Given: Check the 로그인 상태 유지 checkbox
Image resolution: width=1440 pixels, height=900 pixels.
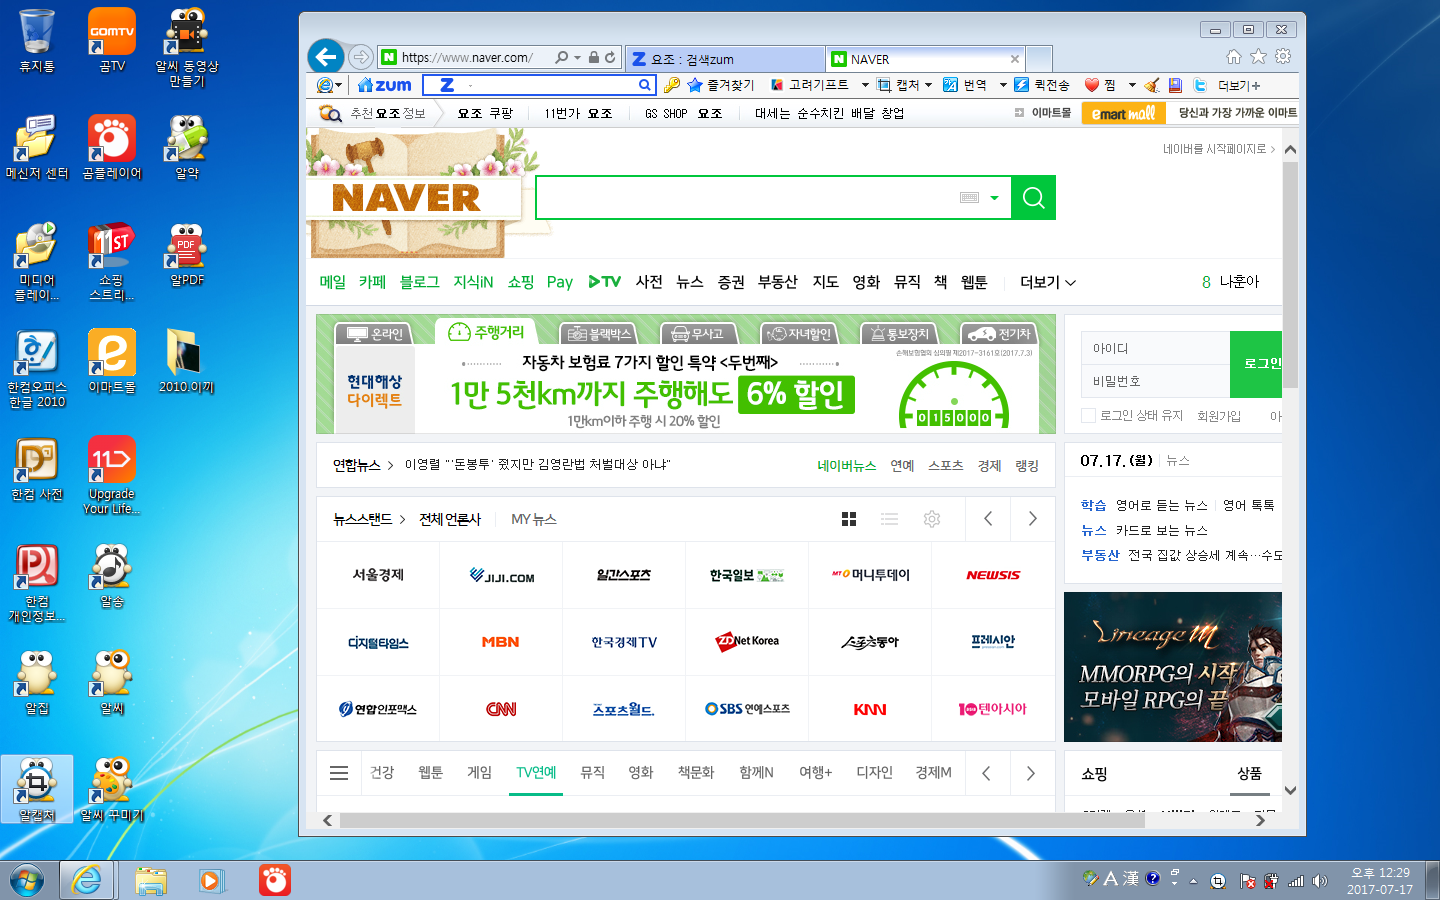Looking at the screenshot, I should pyautogui.click(x=1088, y=416).
